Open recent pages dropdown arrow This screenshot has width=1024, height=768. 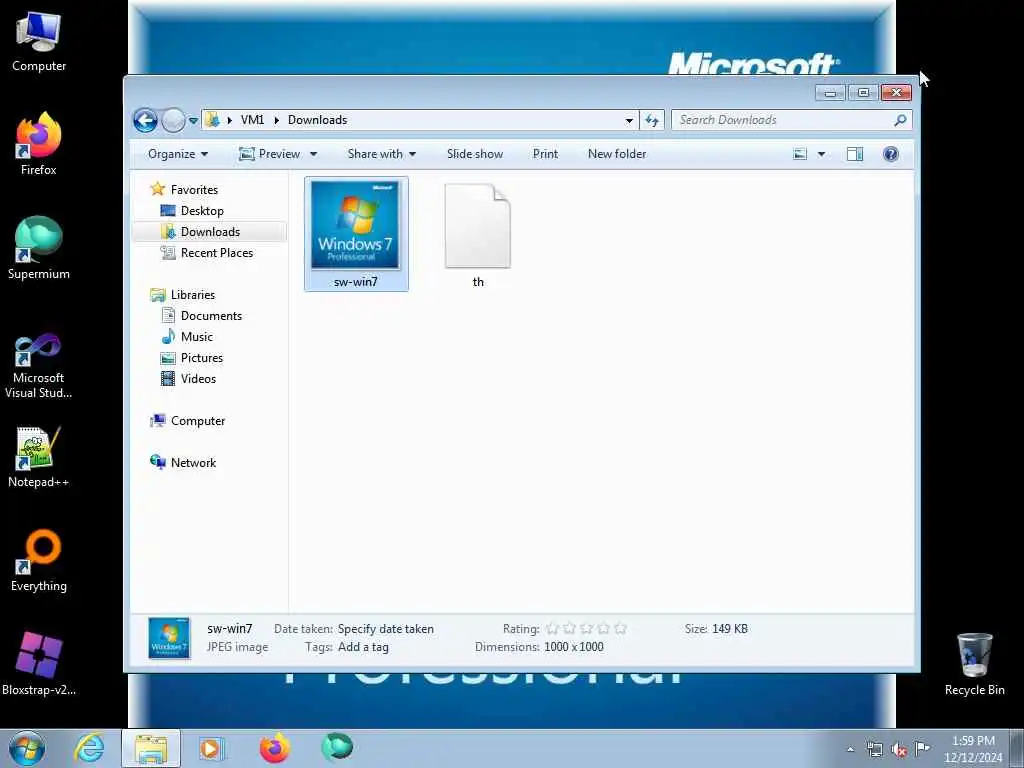pyautogui.click(x=193, y=121)
